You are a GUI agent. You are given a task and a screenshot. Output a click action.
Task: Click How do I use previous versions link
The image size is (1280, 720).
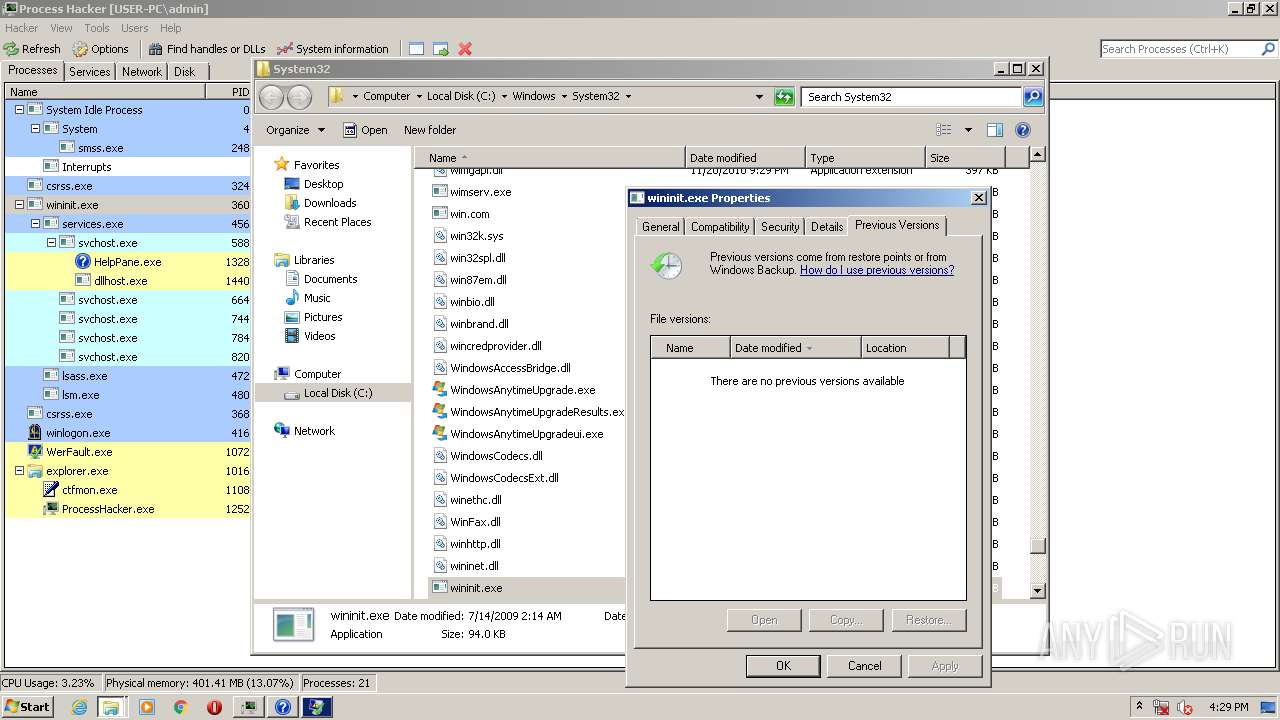pyautogui.click(x=877, y=270)
